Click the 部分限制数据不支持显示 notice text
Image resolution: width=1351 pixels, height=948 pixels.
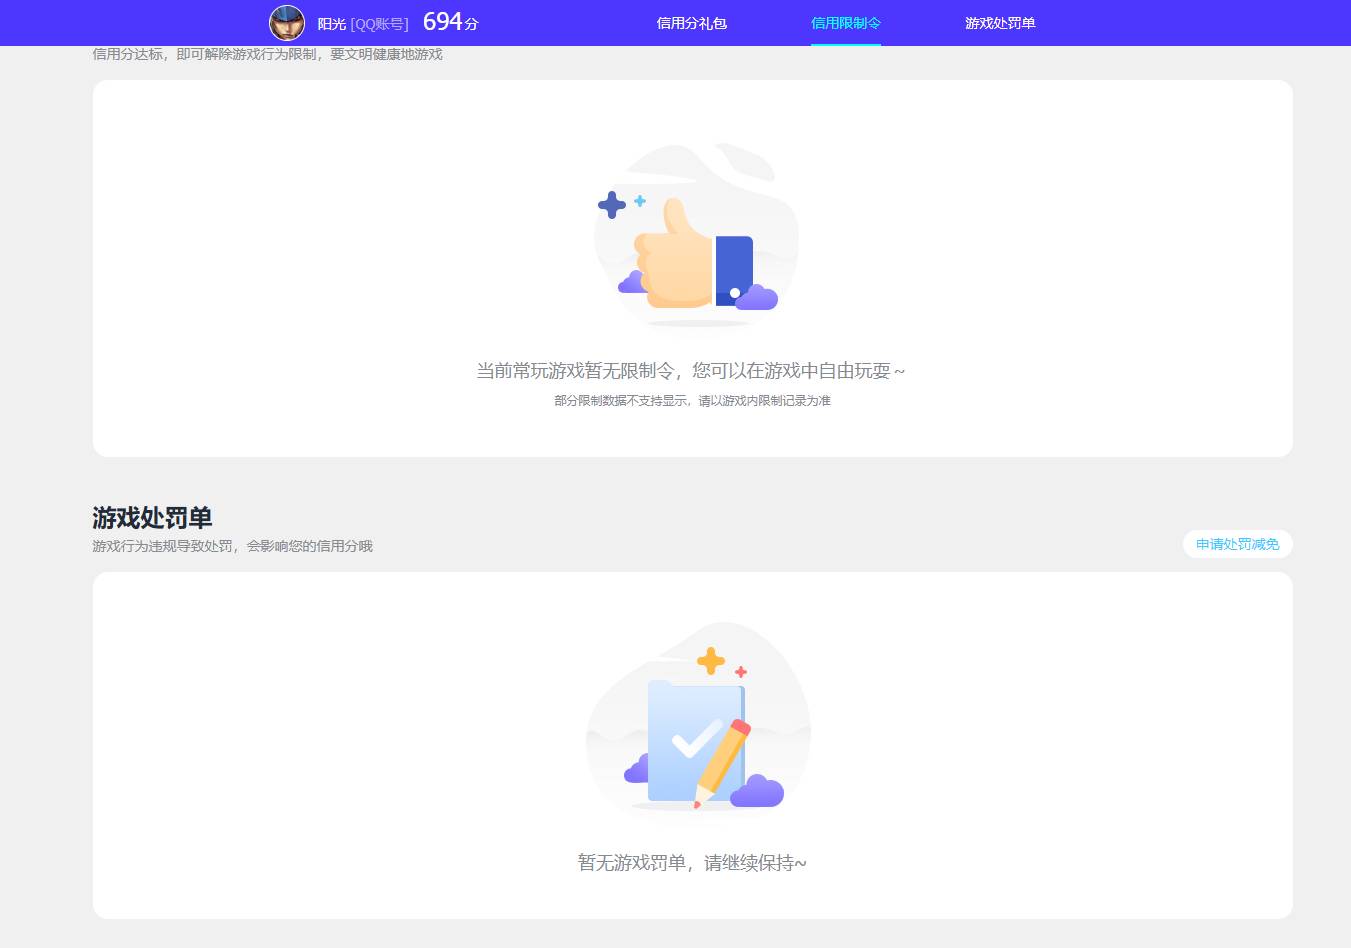691,400
